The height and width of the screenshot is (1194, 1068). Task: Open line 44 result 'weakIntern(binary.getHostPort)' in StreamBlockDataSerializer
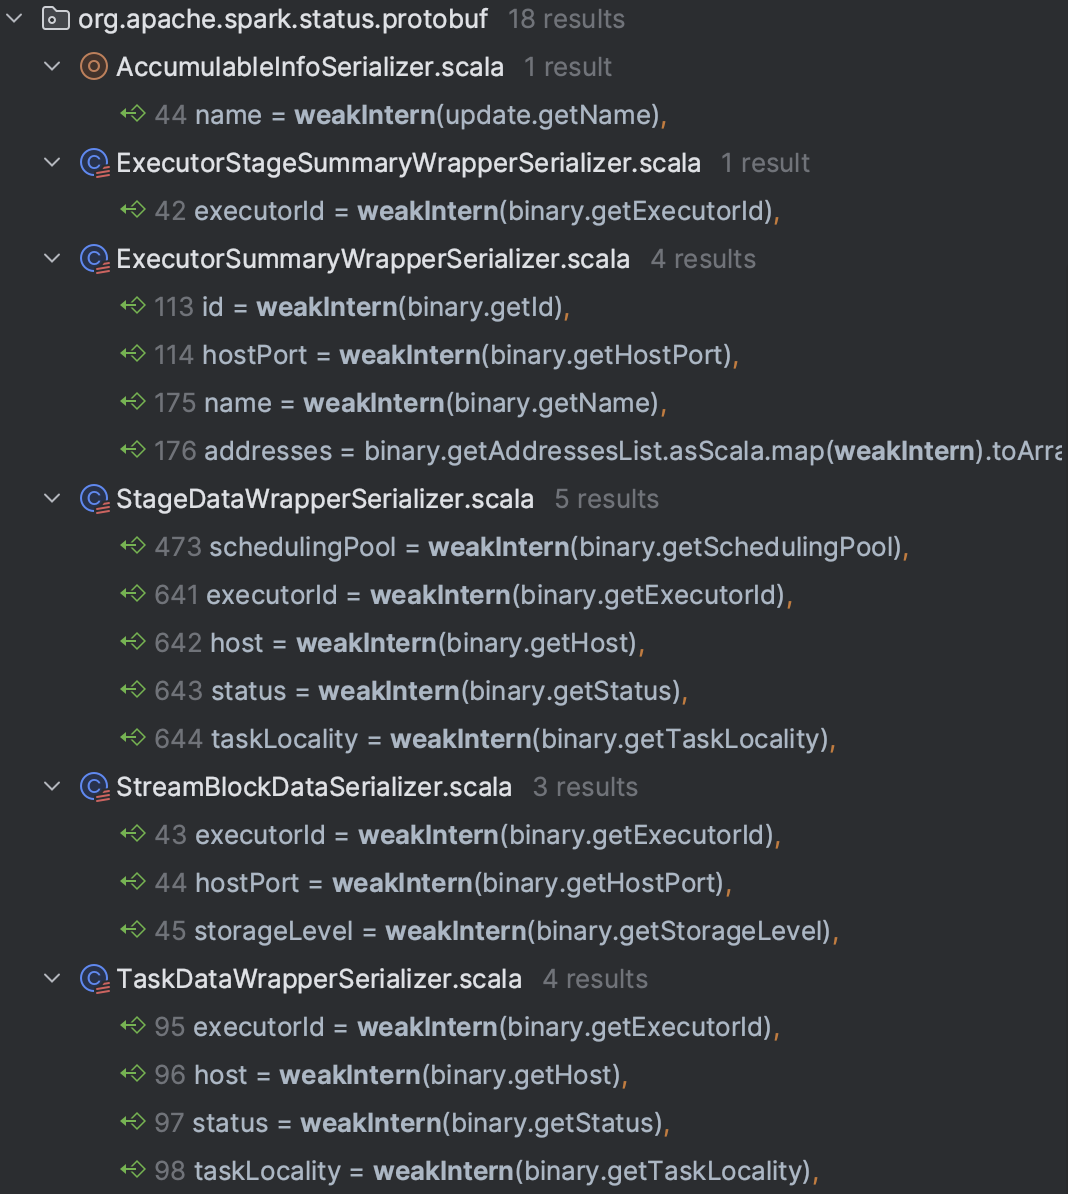coord(464,883)
